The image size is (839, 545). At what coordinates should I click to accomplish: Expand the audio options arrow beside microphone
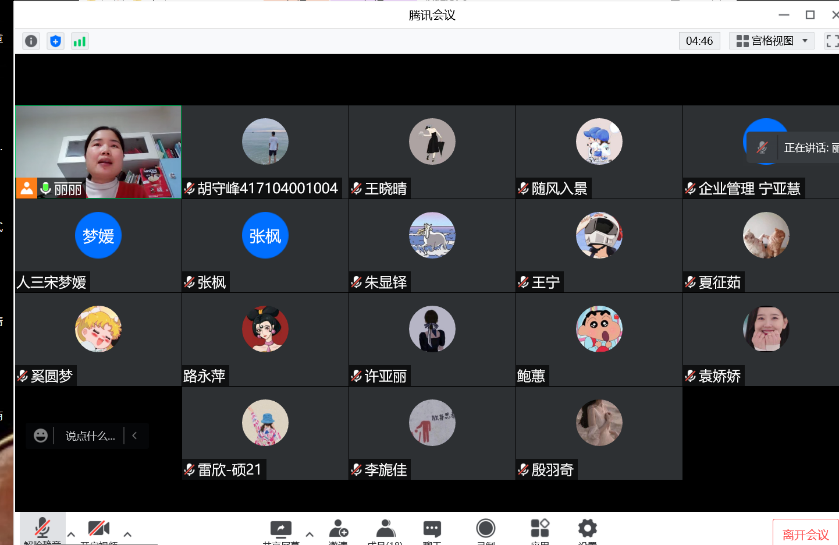click(71, 534)
